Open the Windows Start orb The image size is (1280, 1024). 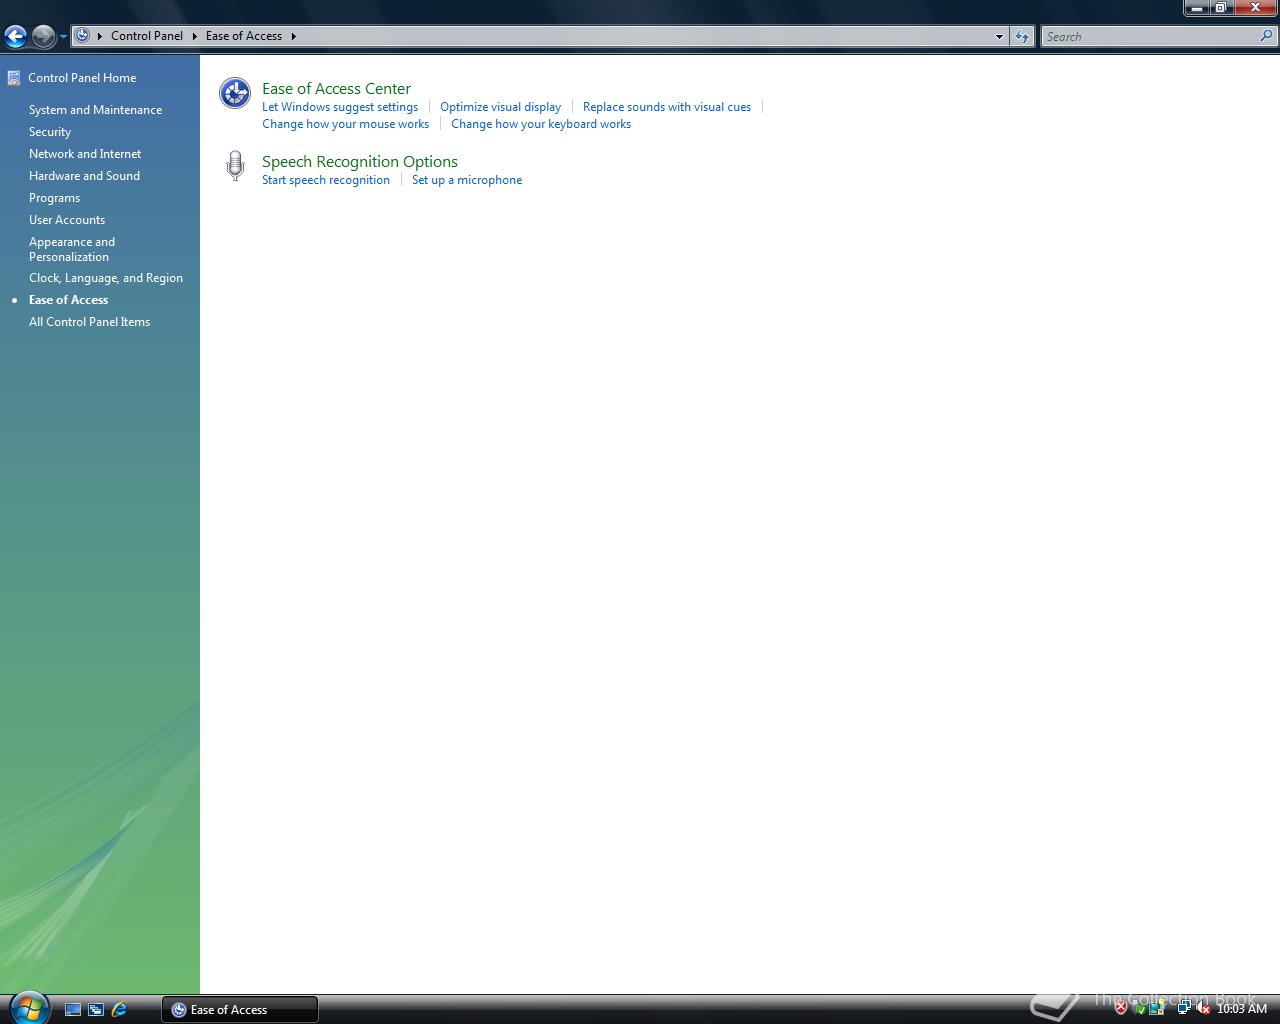[28, 1007]
